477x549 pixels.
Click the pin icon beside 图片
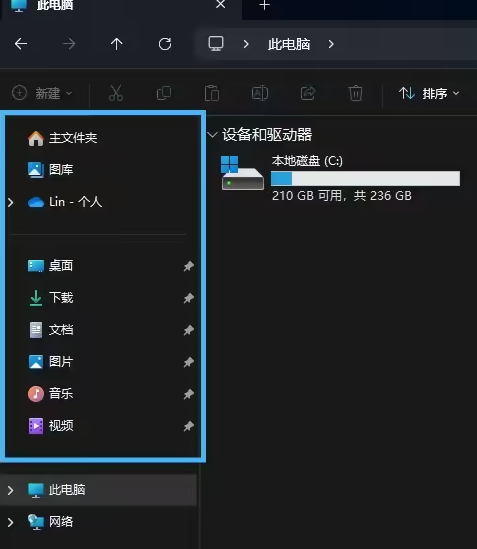[x=188, y=362]
